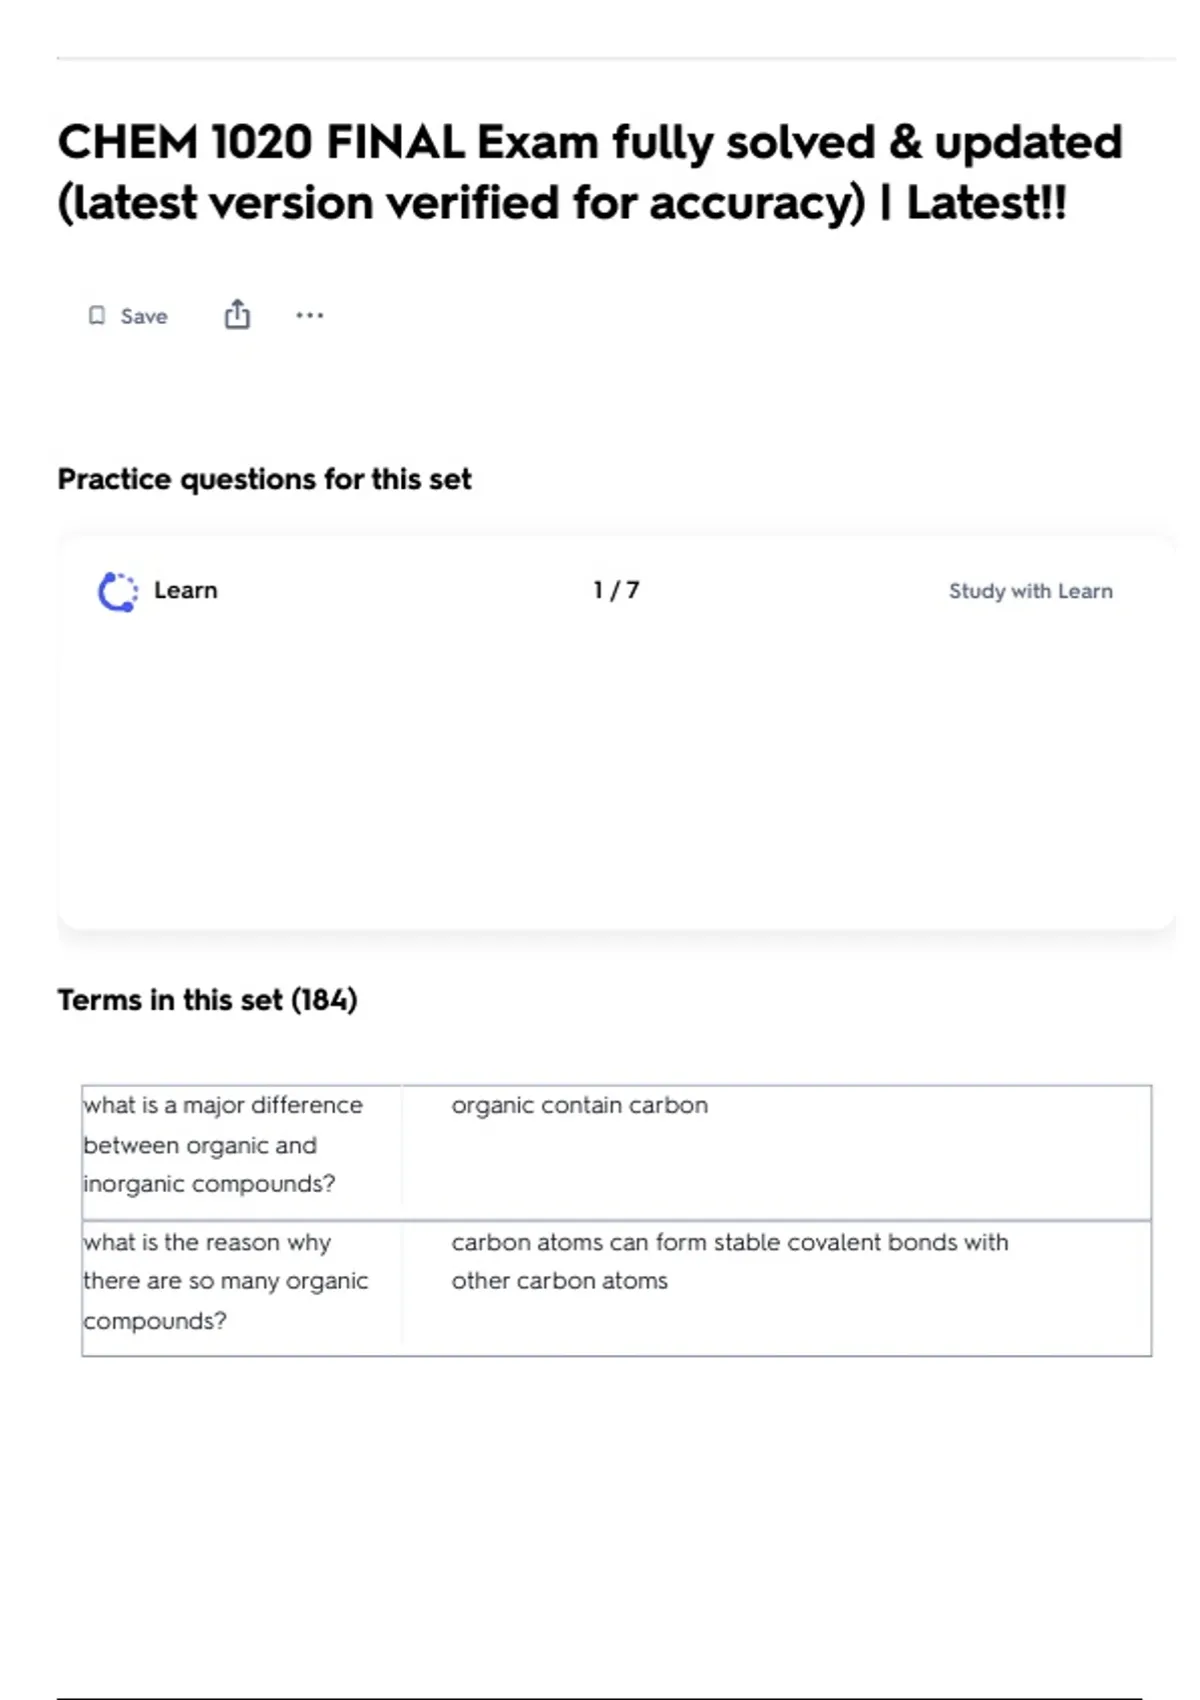Click the word Latest!! in the title
The width and height of the screenshot is (1200, 1700).
[x=986, y=203]
